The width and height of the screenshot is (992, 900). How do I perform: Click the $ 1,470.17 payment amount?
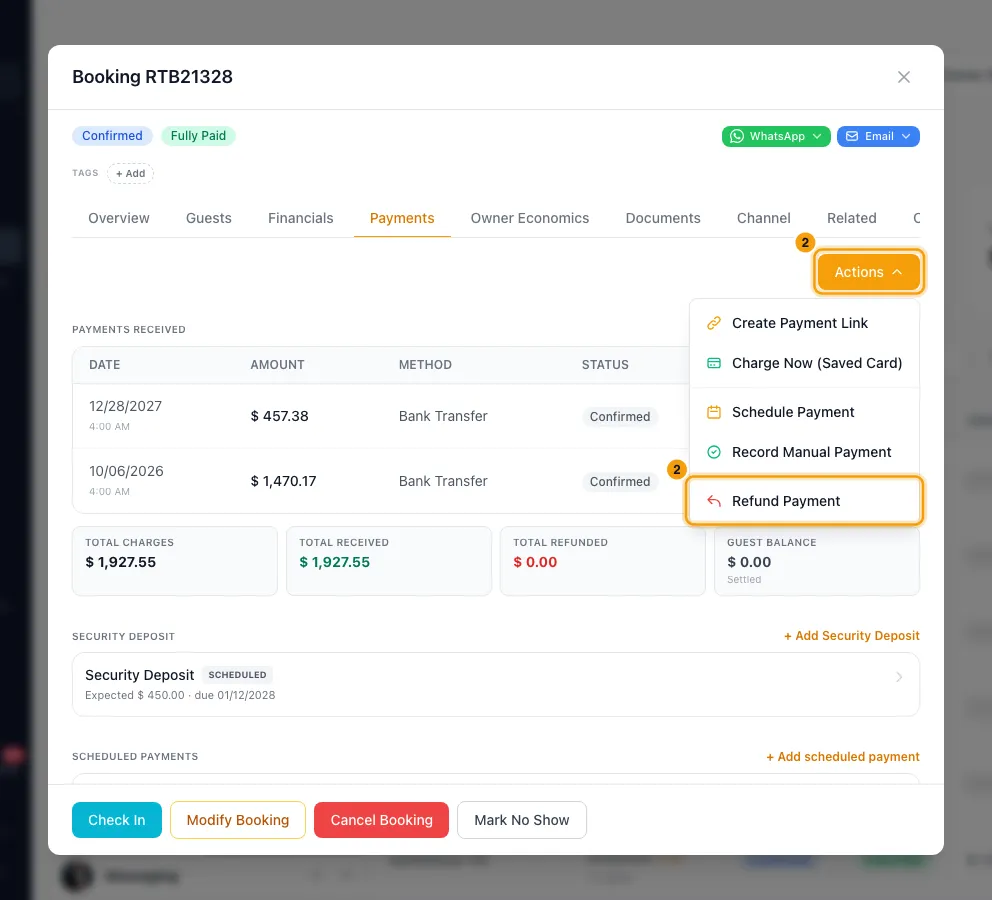coord(283,481)
